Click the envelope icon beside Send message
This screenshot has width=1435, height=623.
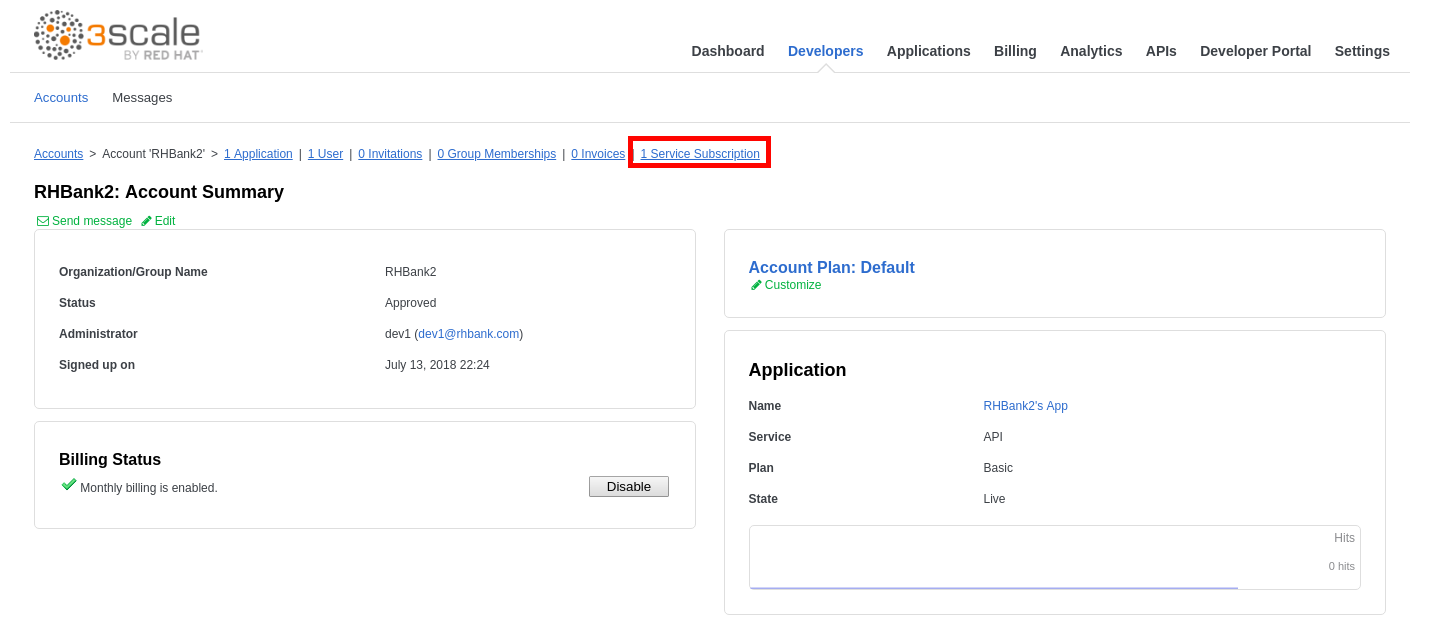[43, 221]
